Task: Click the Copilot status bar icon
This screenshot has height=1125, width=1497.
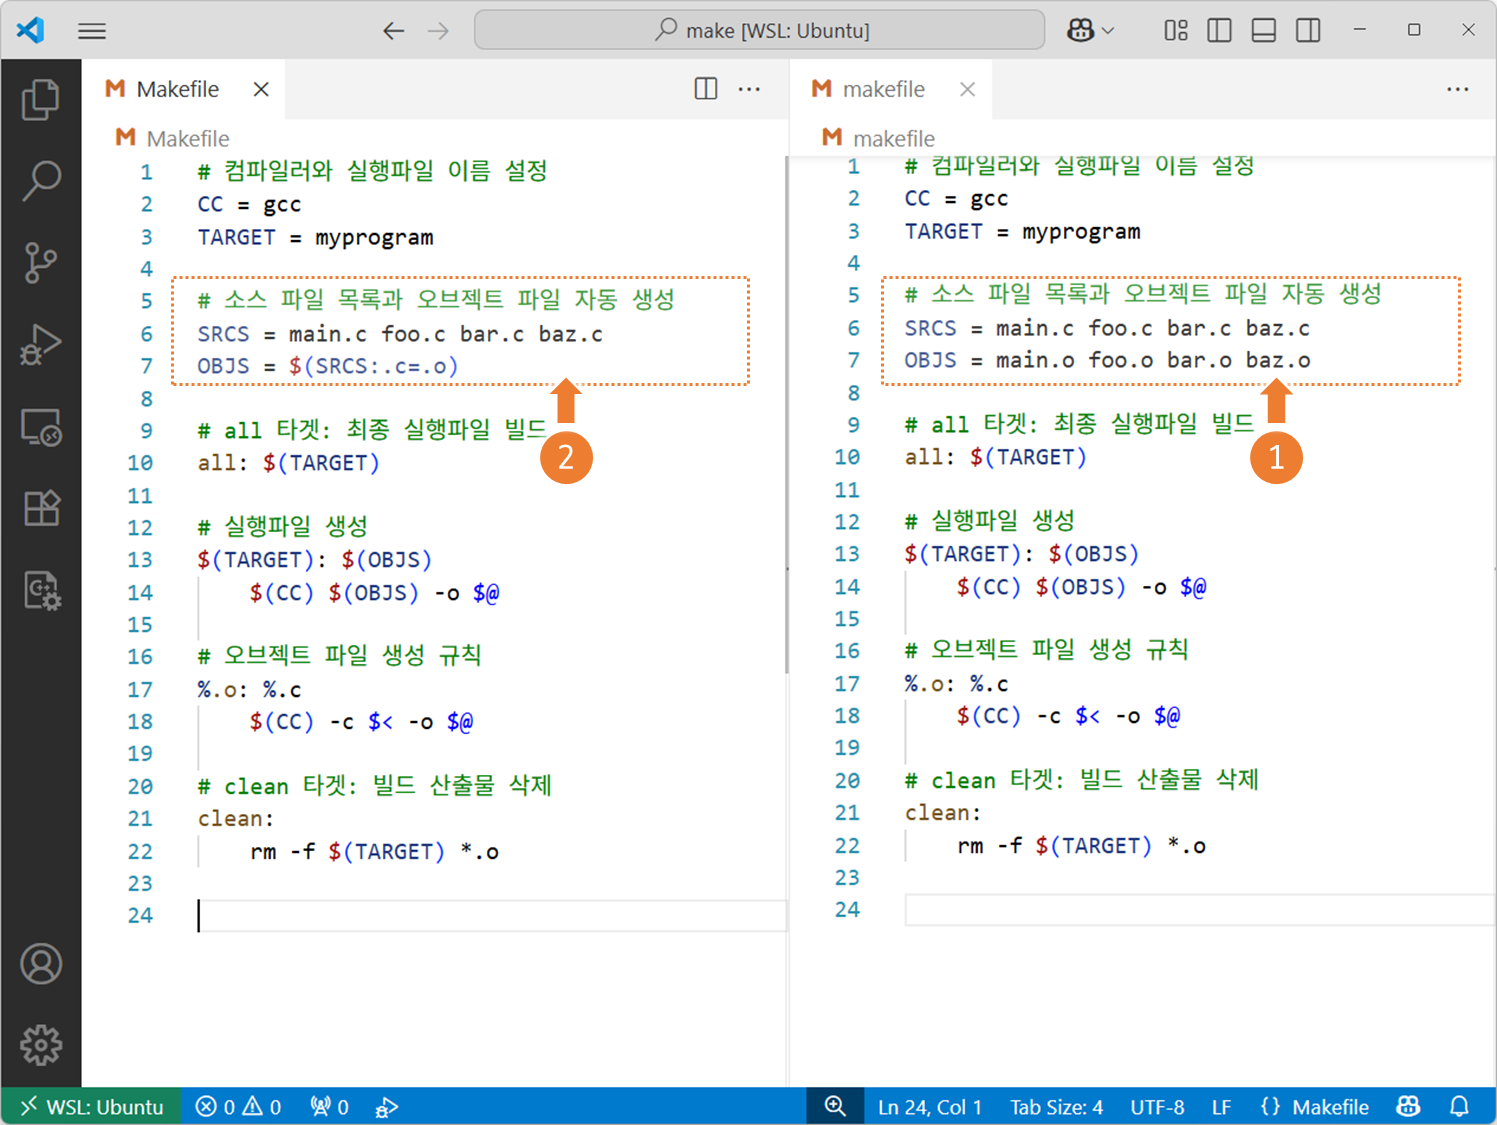Action: coord(1408,1106)
